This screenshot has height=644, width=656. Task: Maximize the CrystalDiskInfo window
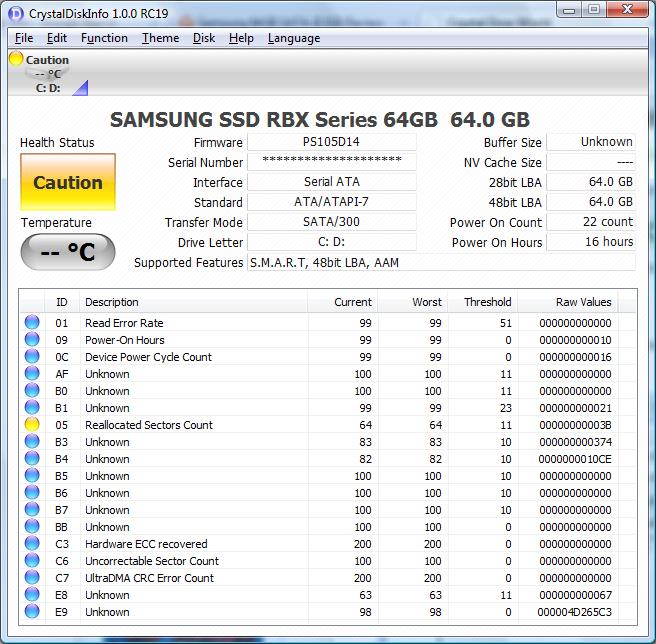coord(594,10)
